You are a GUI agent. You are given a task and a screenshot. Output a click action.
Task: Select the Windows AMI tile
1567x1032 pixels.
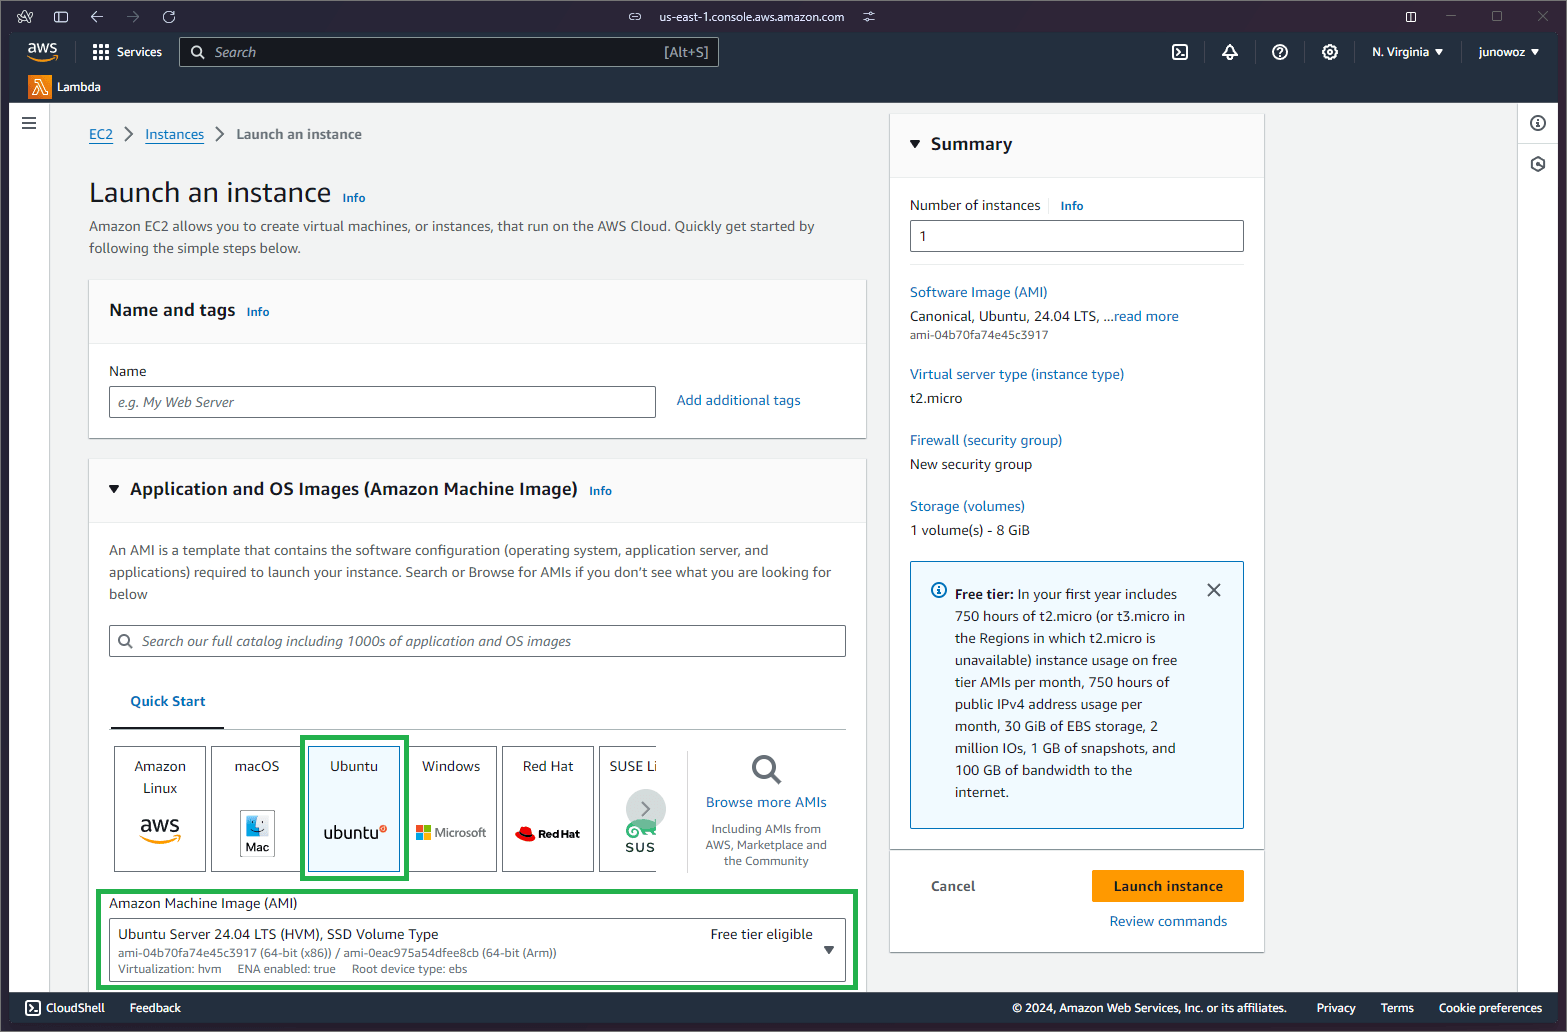pyautogui.click(x=451, y=808)
